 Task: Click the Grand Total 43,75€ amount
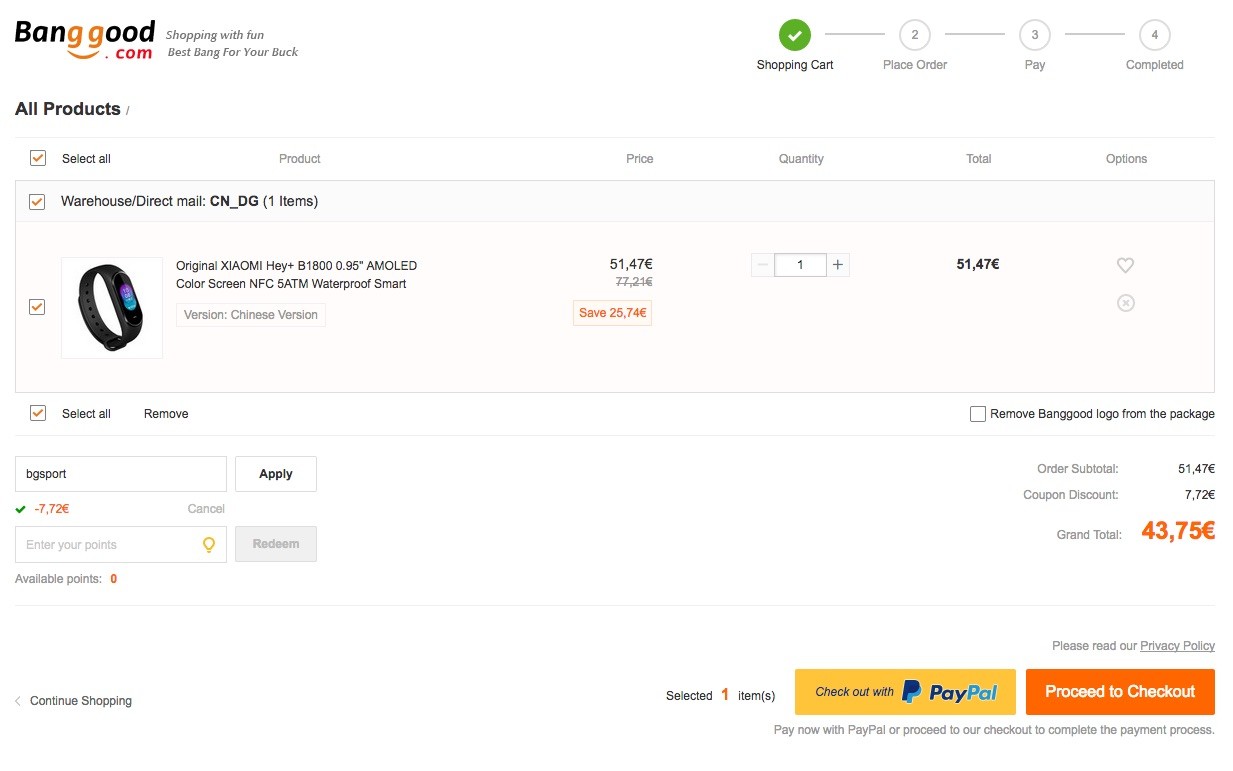tap(1178, 531)
